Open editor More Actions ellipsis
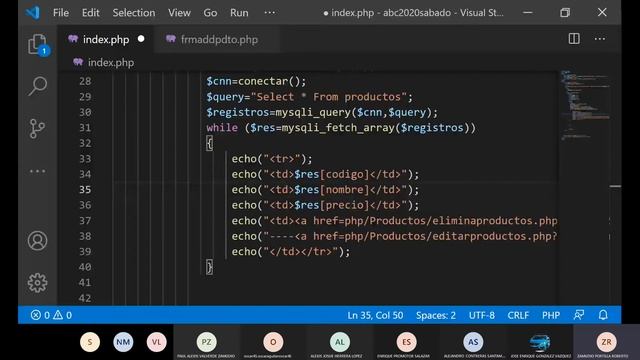The width and height of the screenshot is (640, 360). [600, 39]
